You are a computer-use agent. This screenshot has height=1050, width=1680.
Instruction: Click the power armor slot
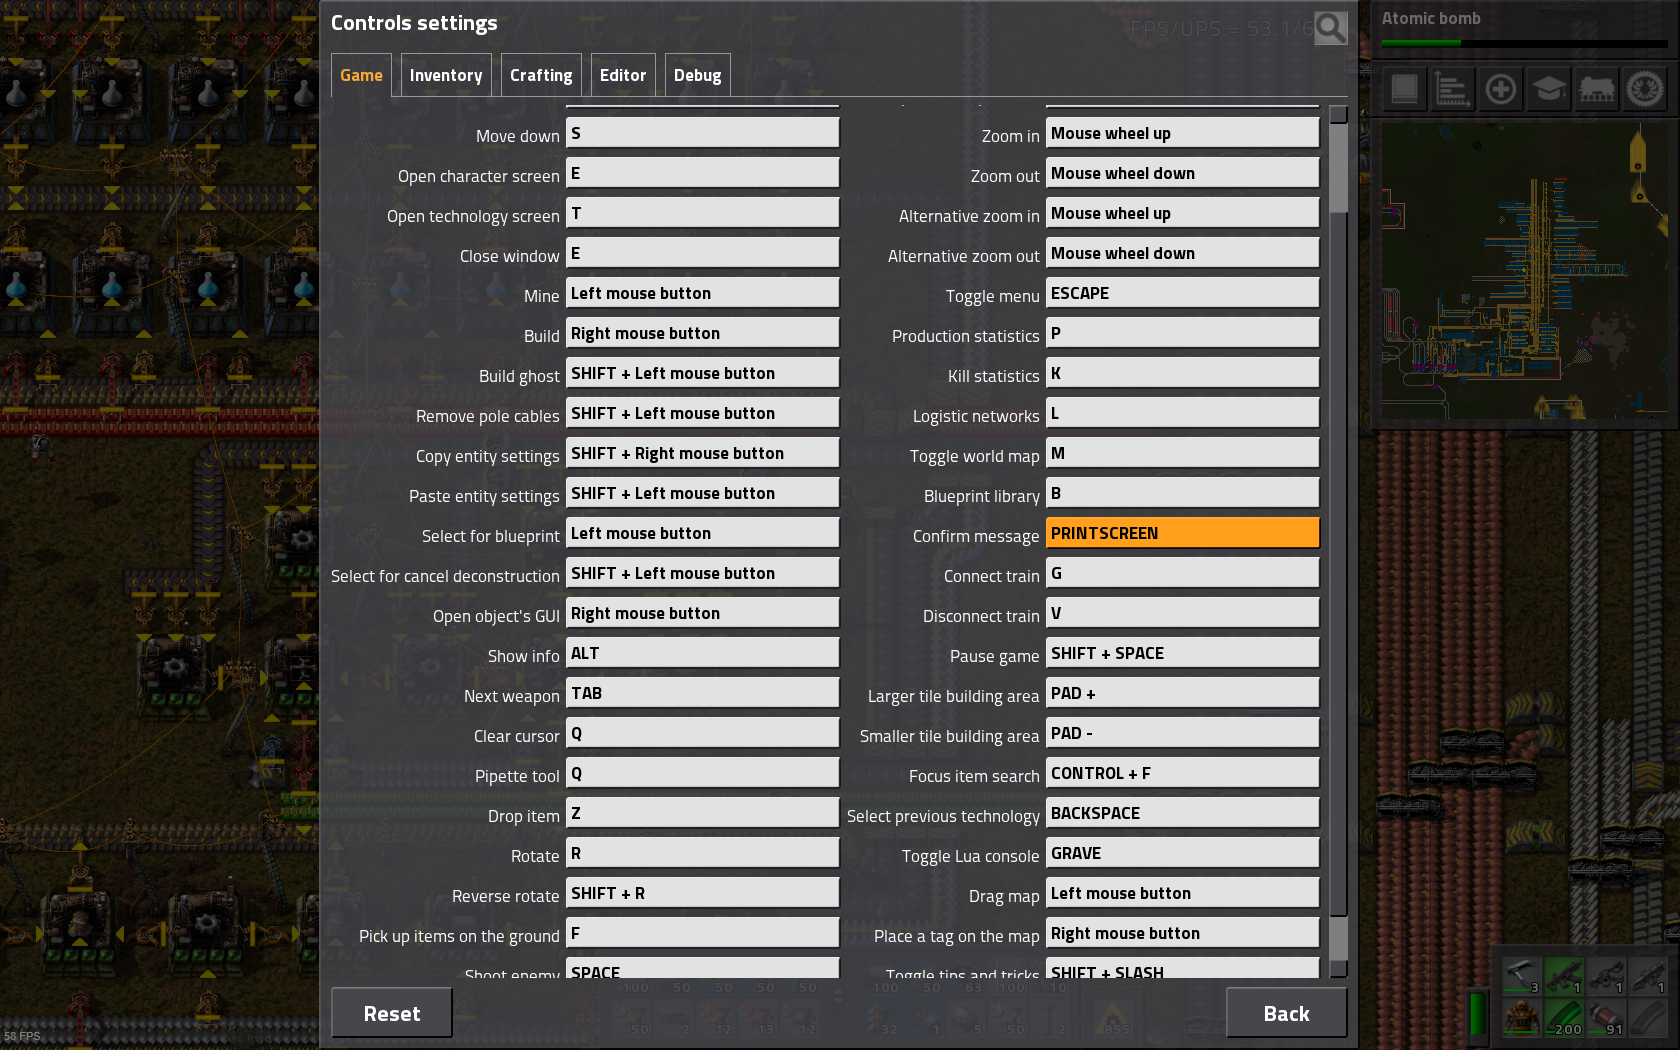[x=1522, y=1018]
